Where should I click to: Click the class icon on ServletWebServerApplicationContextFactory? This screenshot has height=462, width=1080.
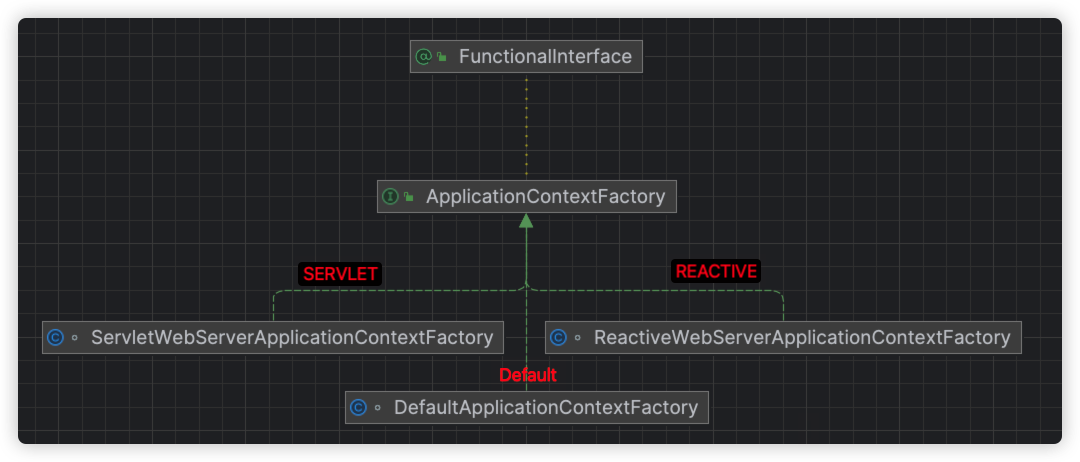56,337
